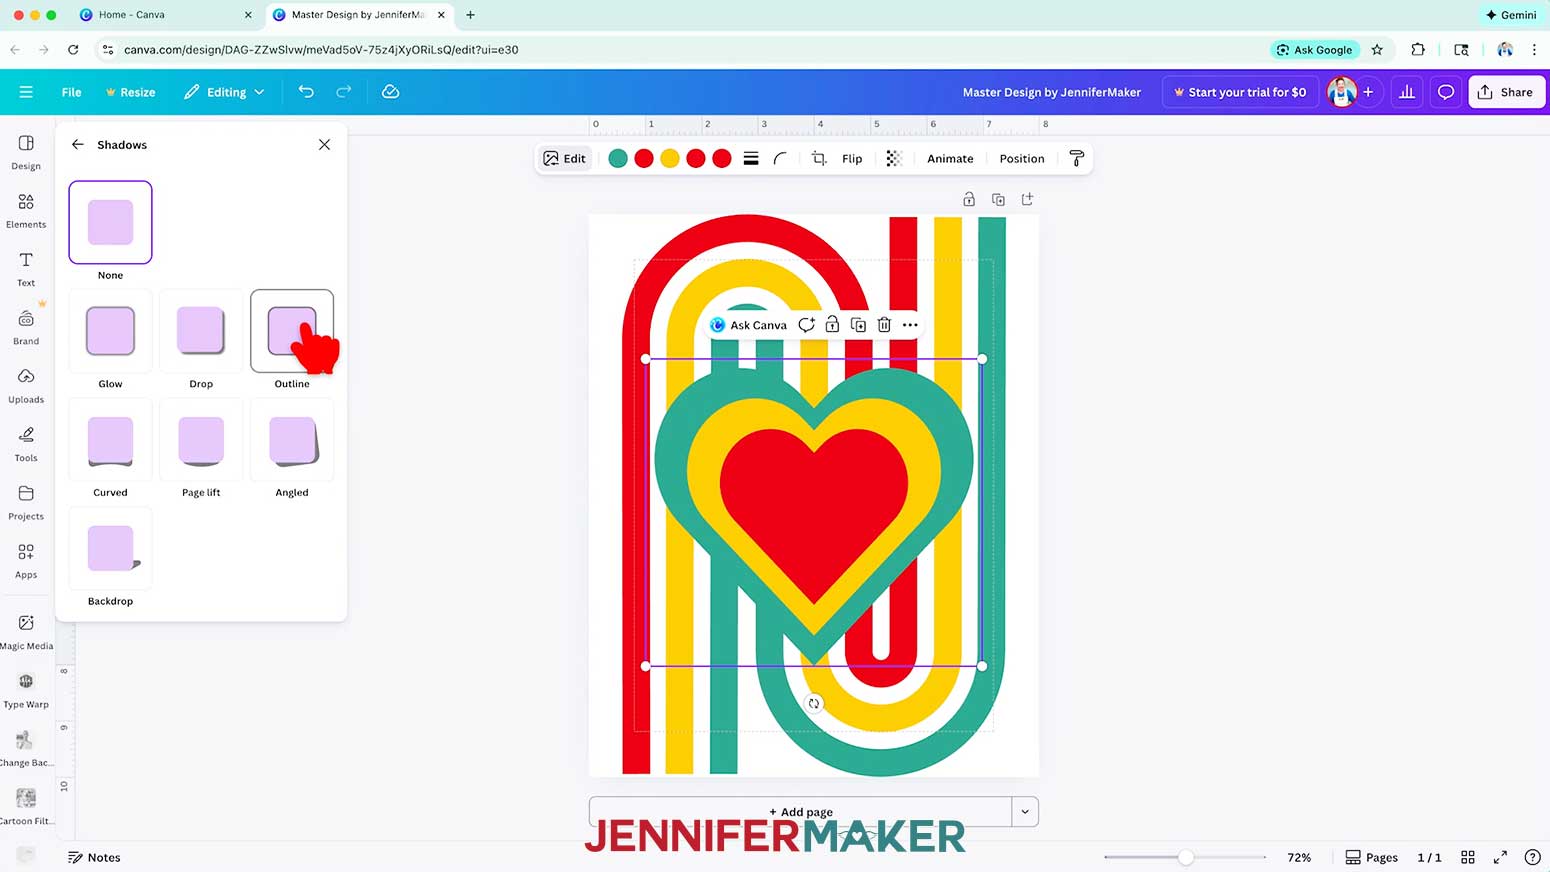Apply the Backdrop shadow style
The width and height of the screenshot is (1550, 872).
tap(110, 549)
